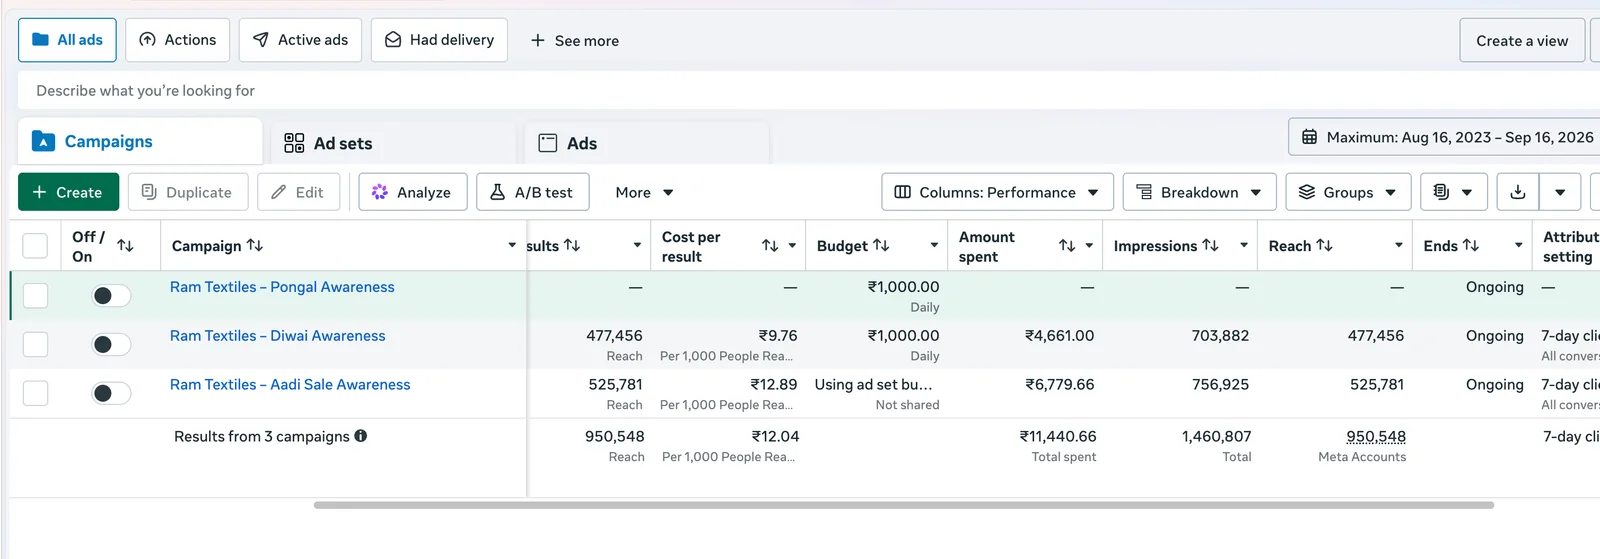This screenshot has height=559, width=1600.
Task: Sort by Ends column arrows
Action: click(1470, 245)
